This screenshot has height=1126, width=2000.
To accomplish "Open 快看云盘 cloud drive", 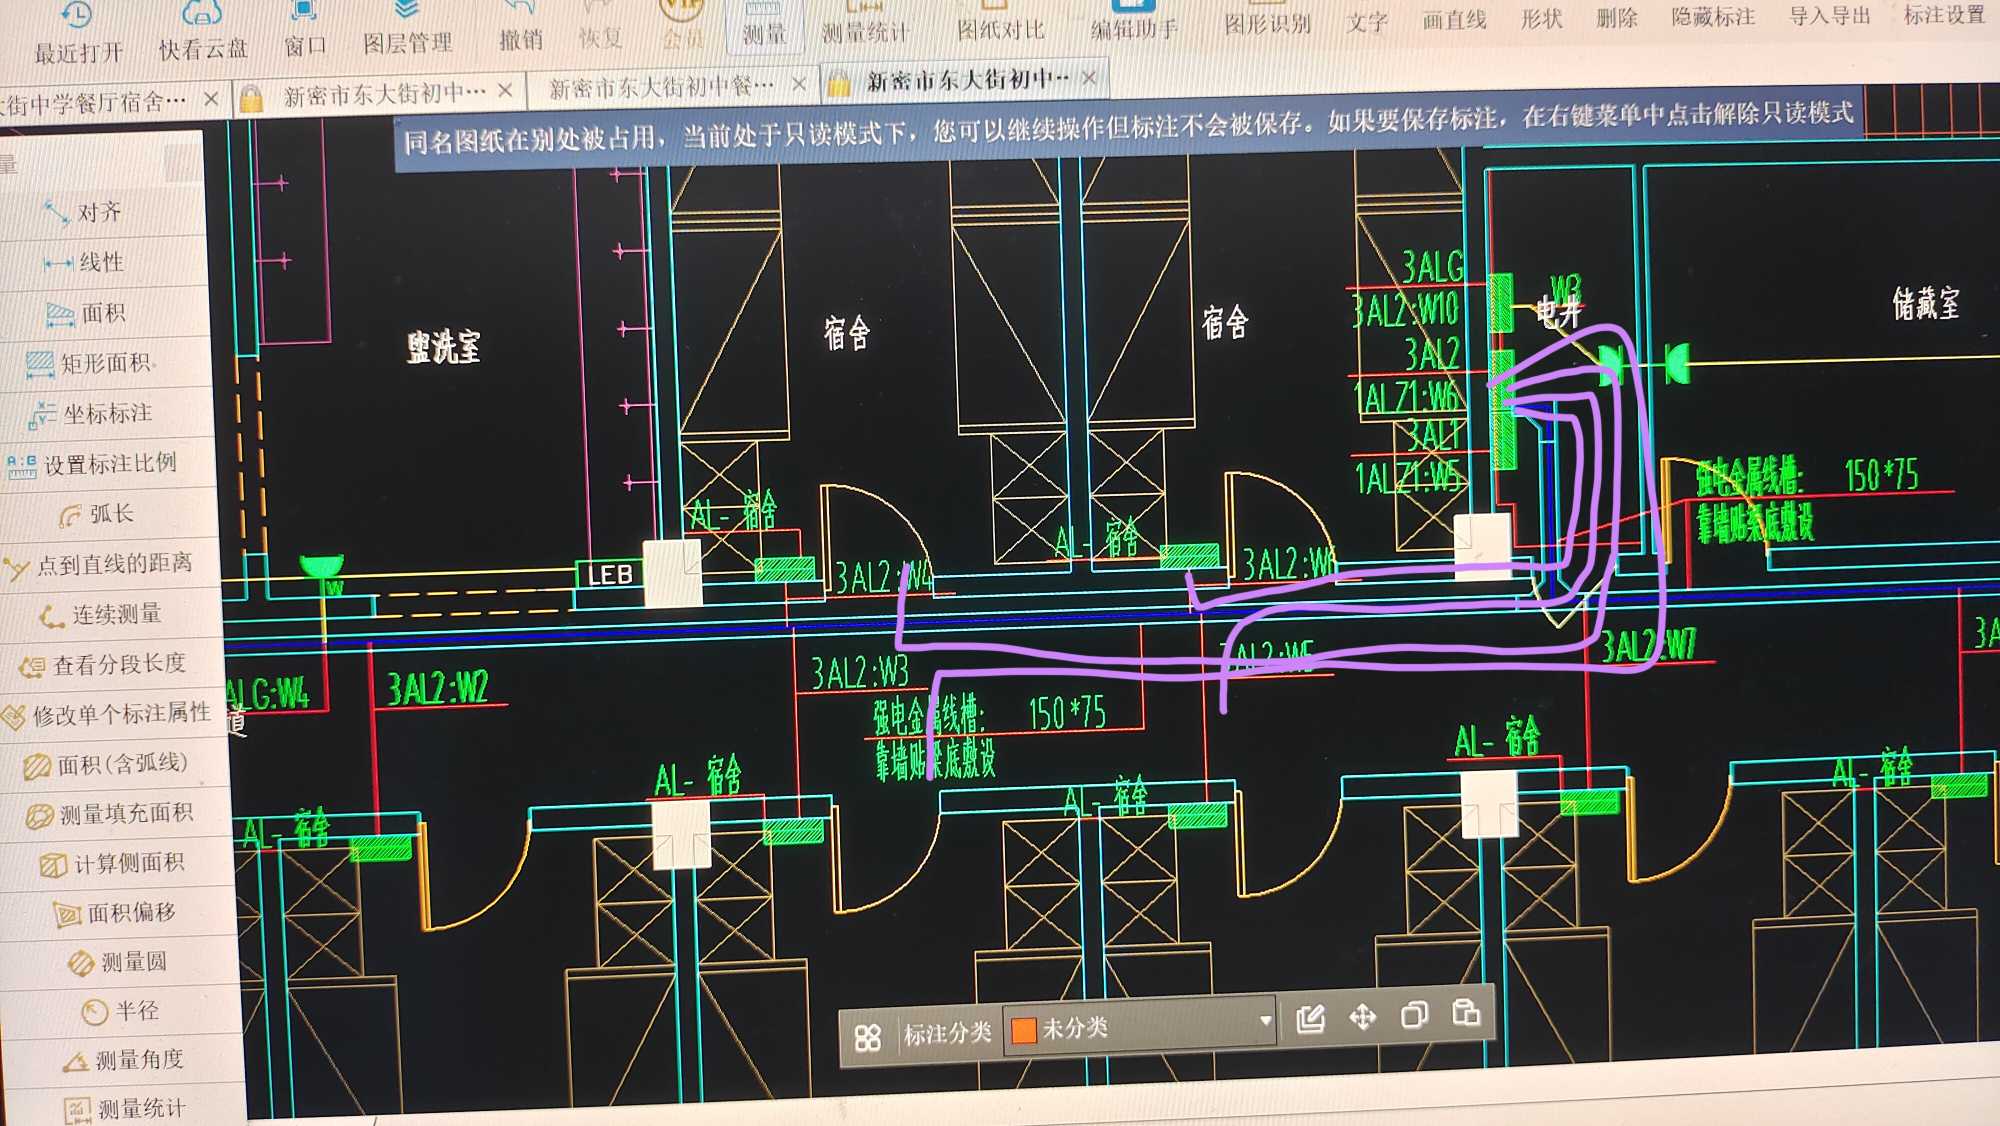I will [x=203, y=31].
